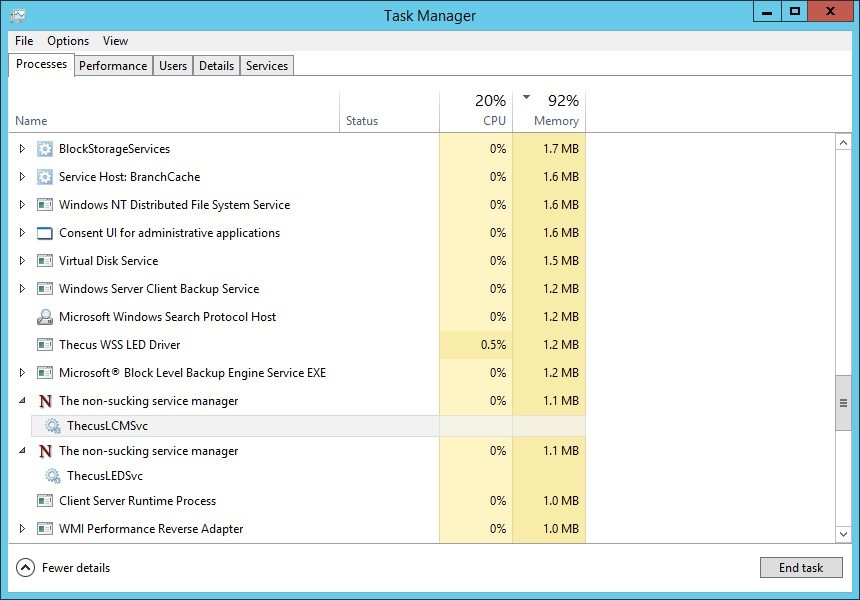Click the 1.5 MB memory value
This screenshot has height=600, width=860.
click(x=561, y=261)
